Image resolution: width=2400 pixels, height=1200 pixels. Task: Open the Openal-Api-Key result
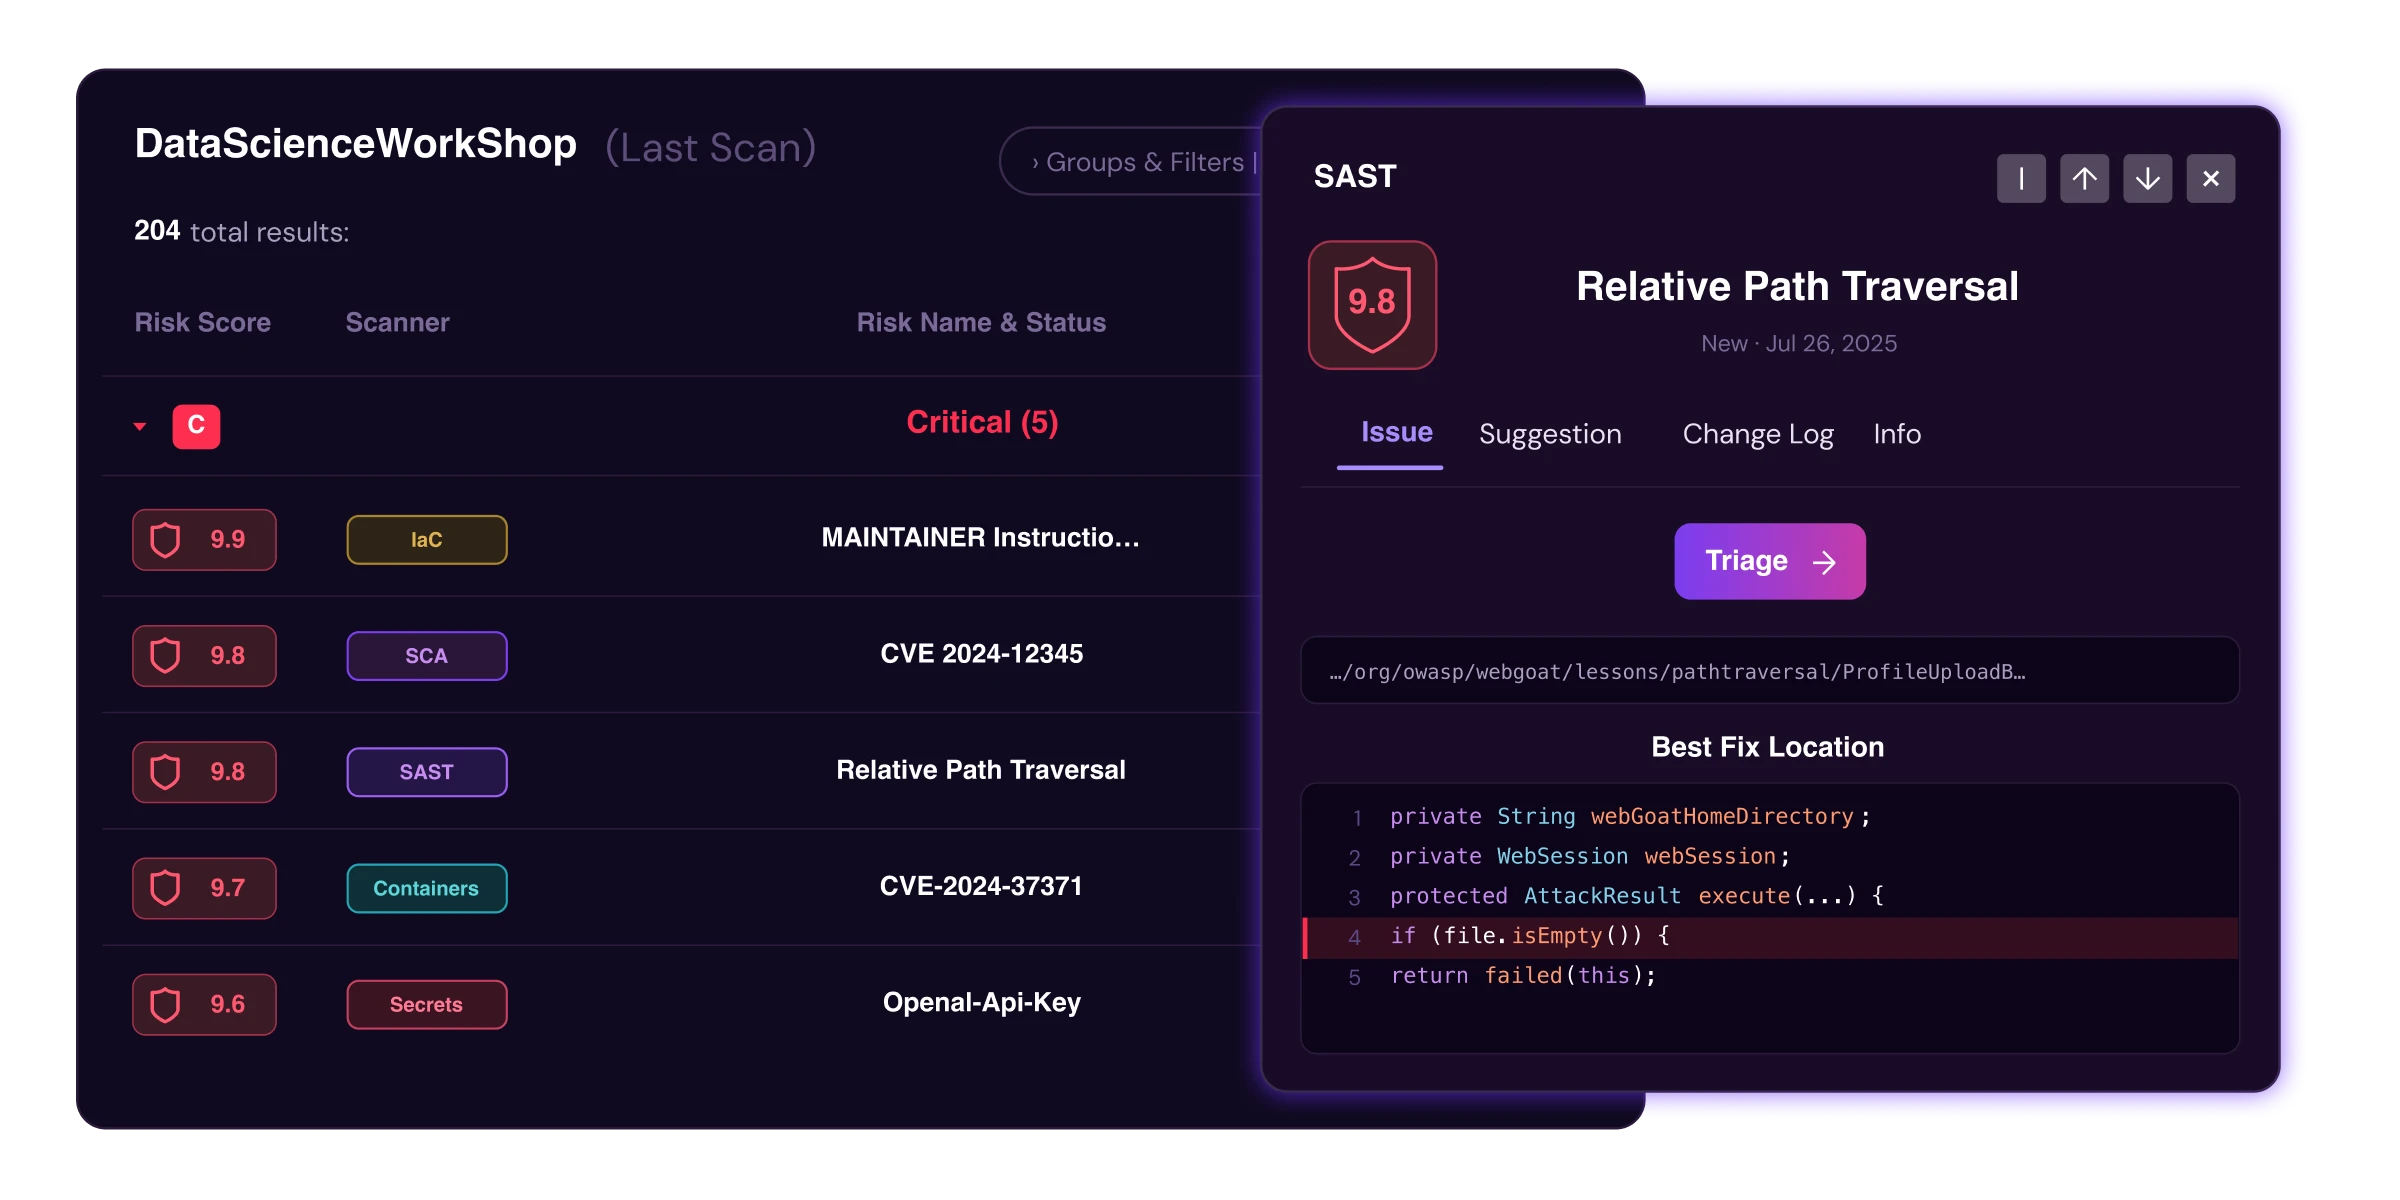click(x=981, y=1002)
